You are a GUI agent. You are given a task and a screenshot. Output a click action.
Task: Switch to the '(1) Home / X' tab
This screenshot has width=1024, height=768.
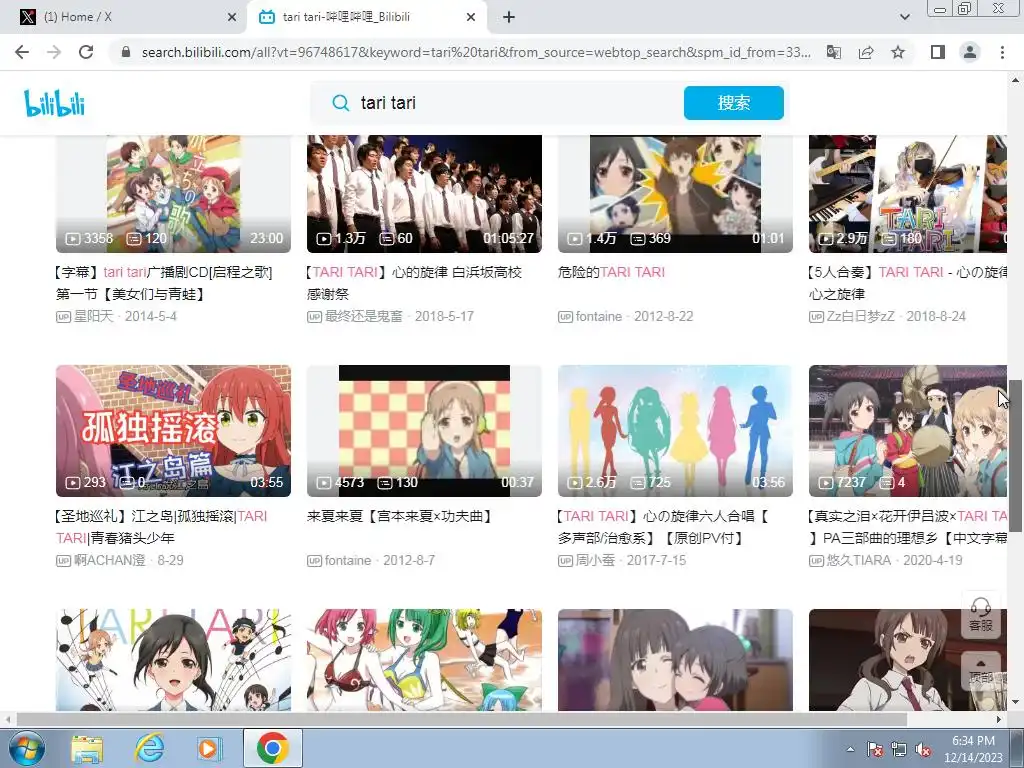click(x=123, y=17)
